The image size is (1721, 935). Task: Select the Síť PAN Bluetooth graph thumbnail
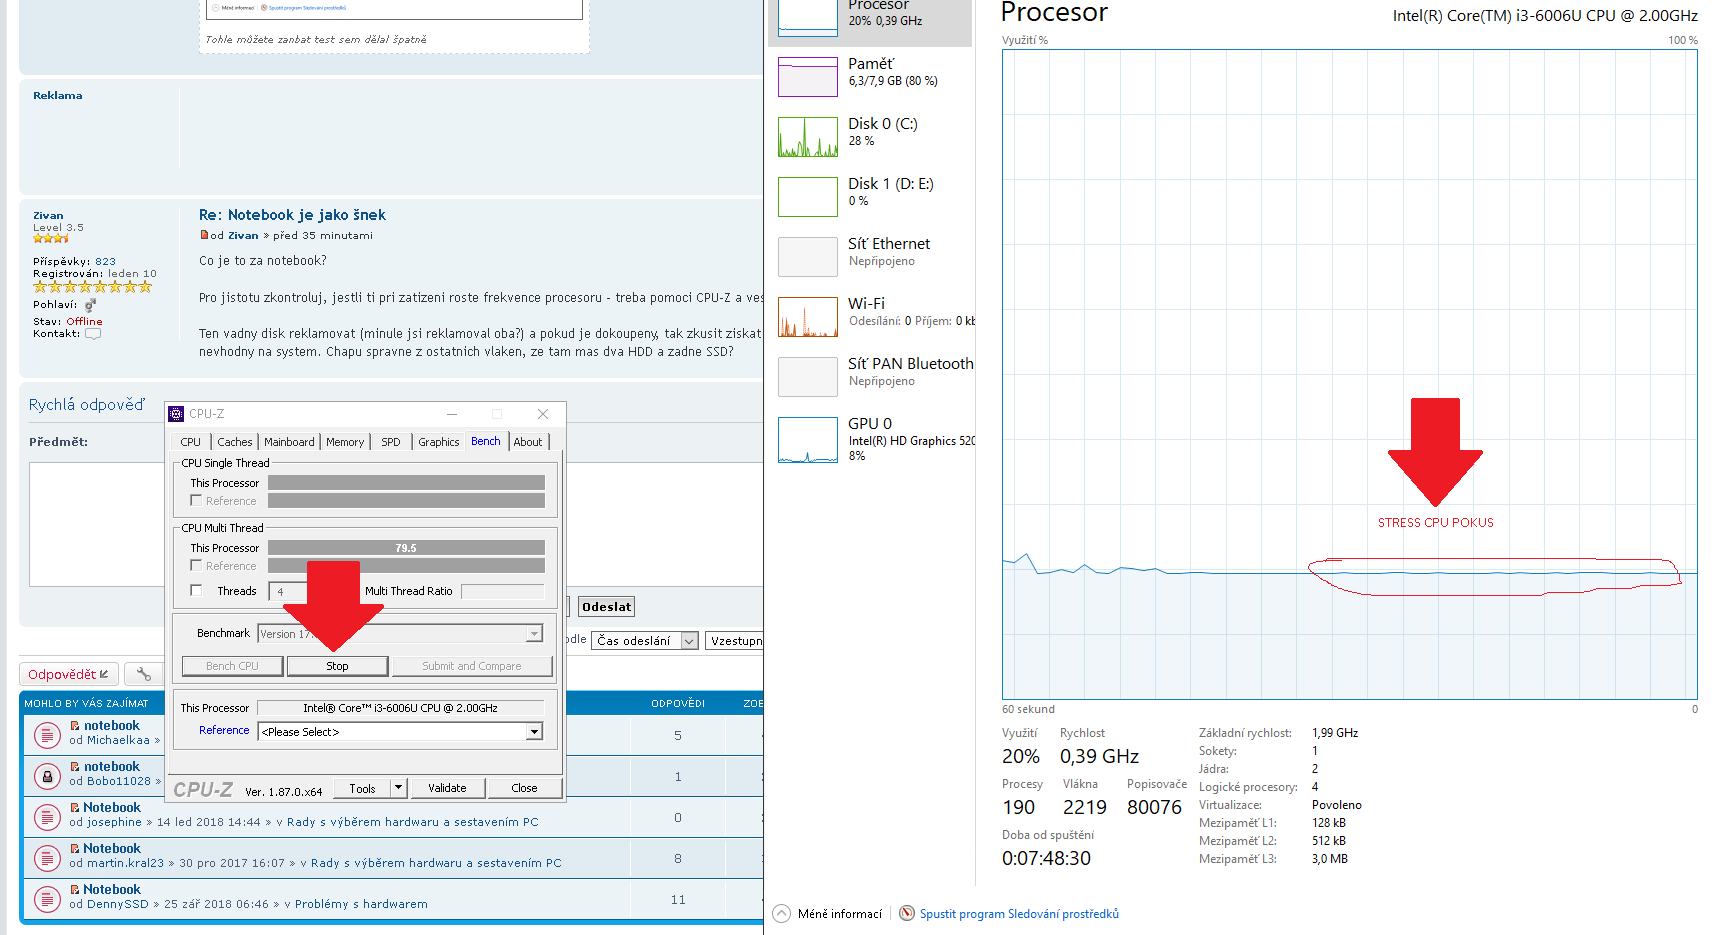pos(808,377)
